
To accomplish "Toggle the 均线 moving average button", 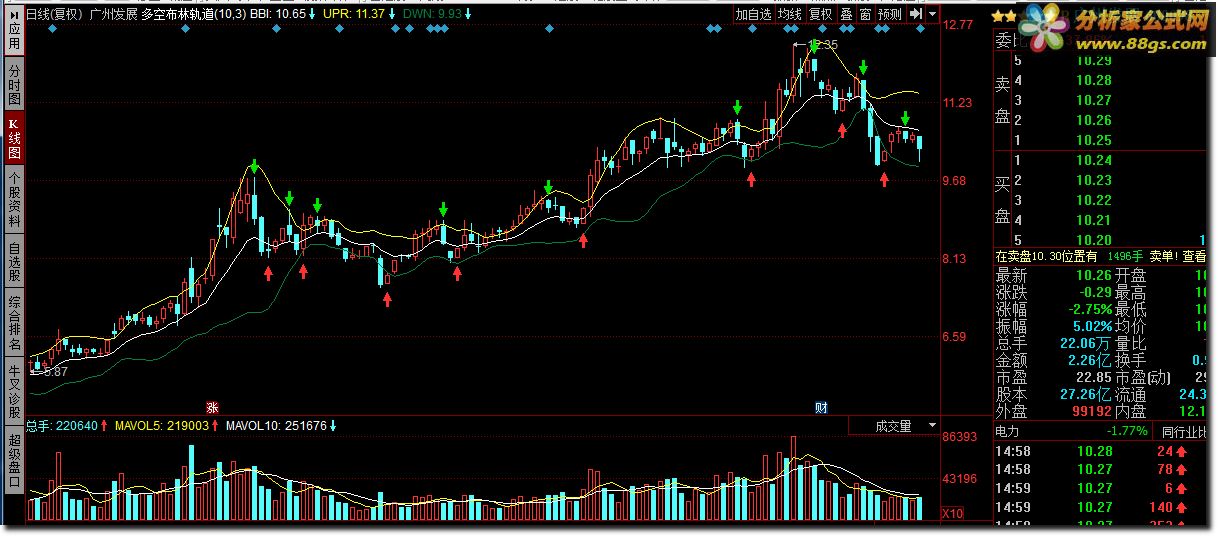I will 790,14.
